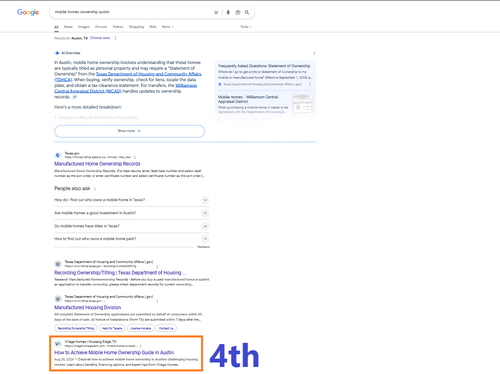
Task: Click the Feedback link under People also ask
Action: [203, 247]
